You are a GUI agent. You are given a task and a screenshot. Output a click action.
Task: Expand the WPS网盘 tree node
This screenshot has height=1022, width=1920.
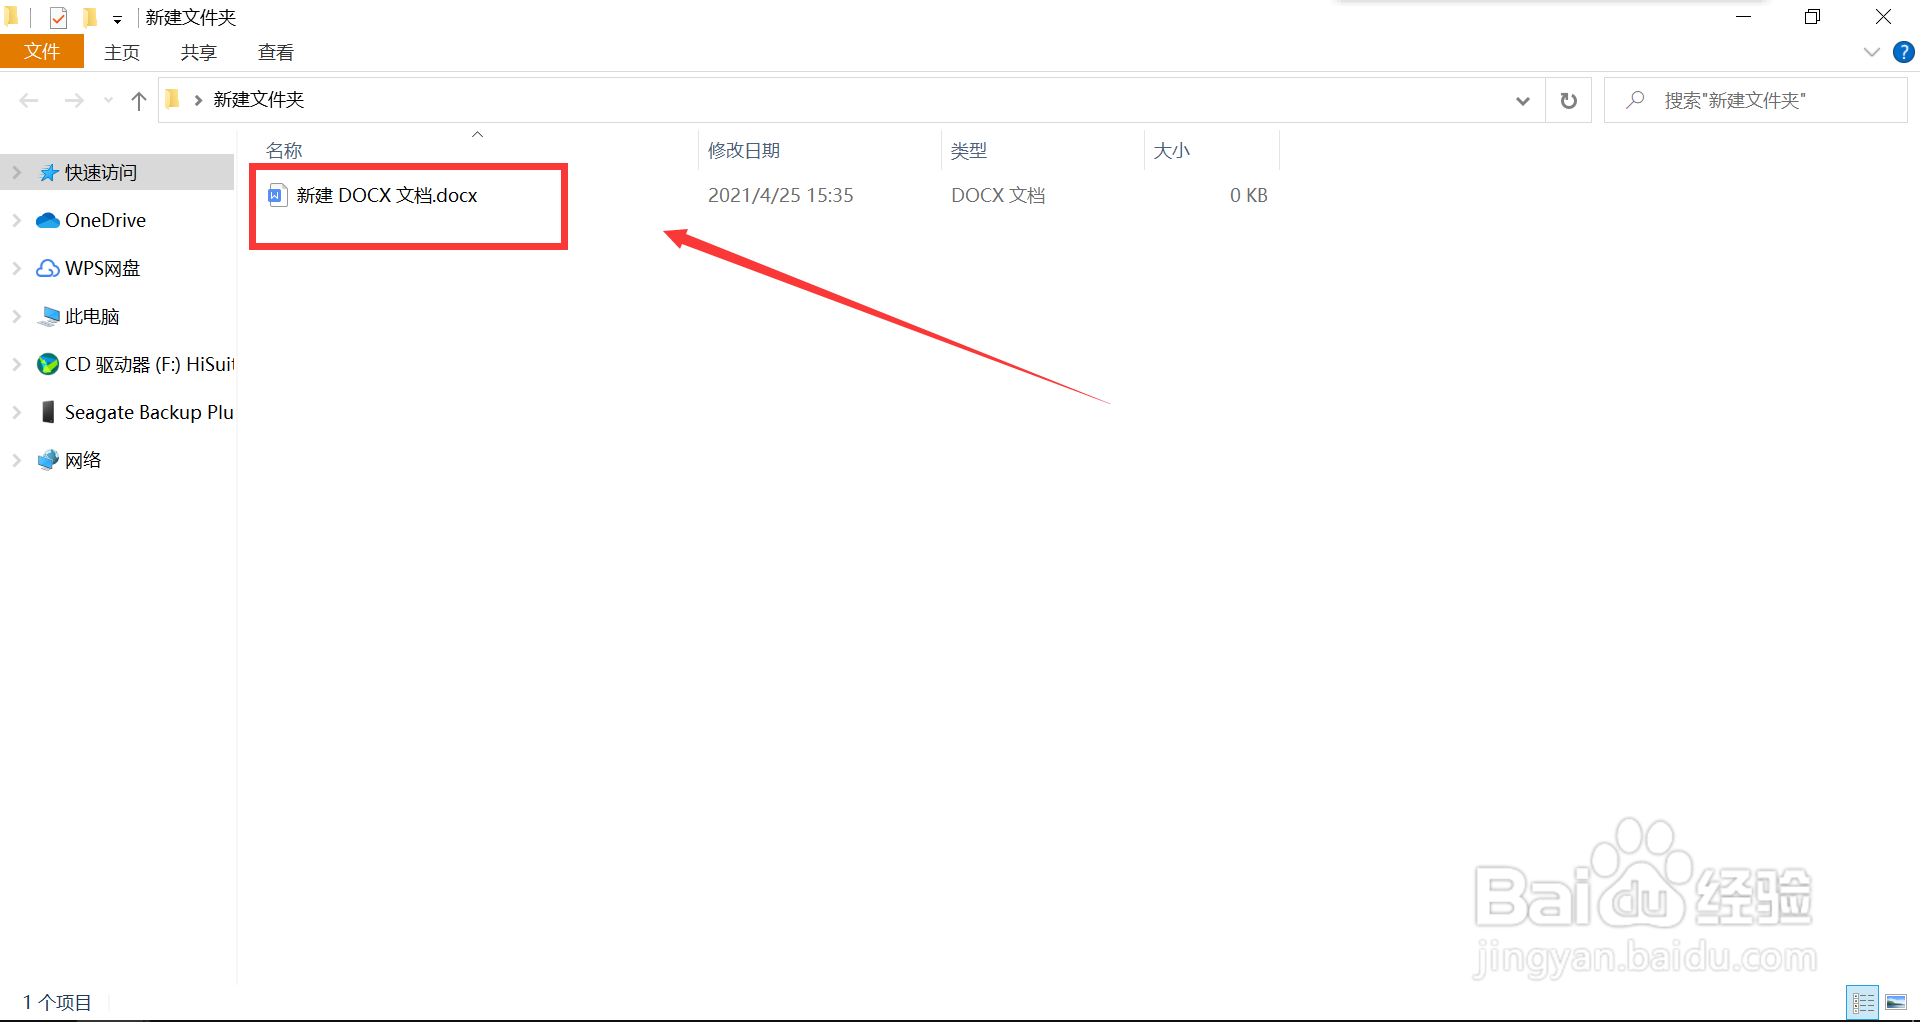coord(17,268)
